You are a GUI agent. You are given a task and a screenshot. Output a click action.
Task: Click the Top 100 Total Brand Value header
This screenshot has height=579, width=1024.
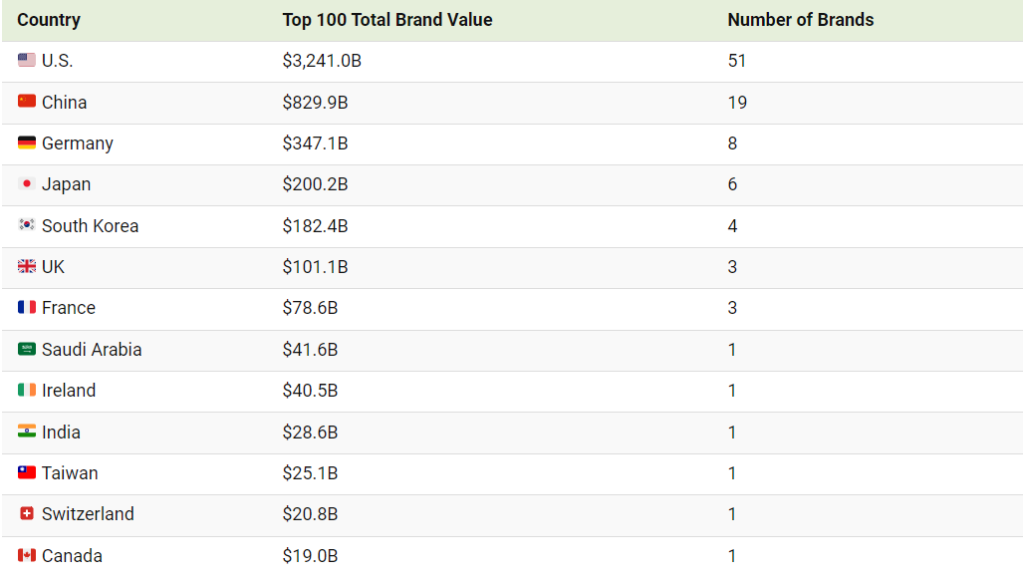pos(387,20)
